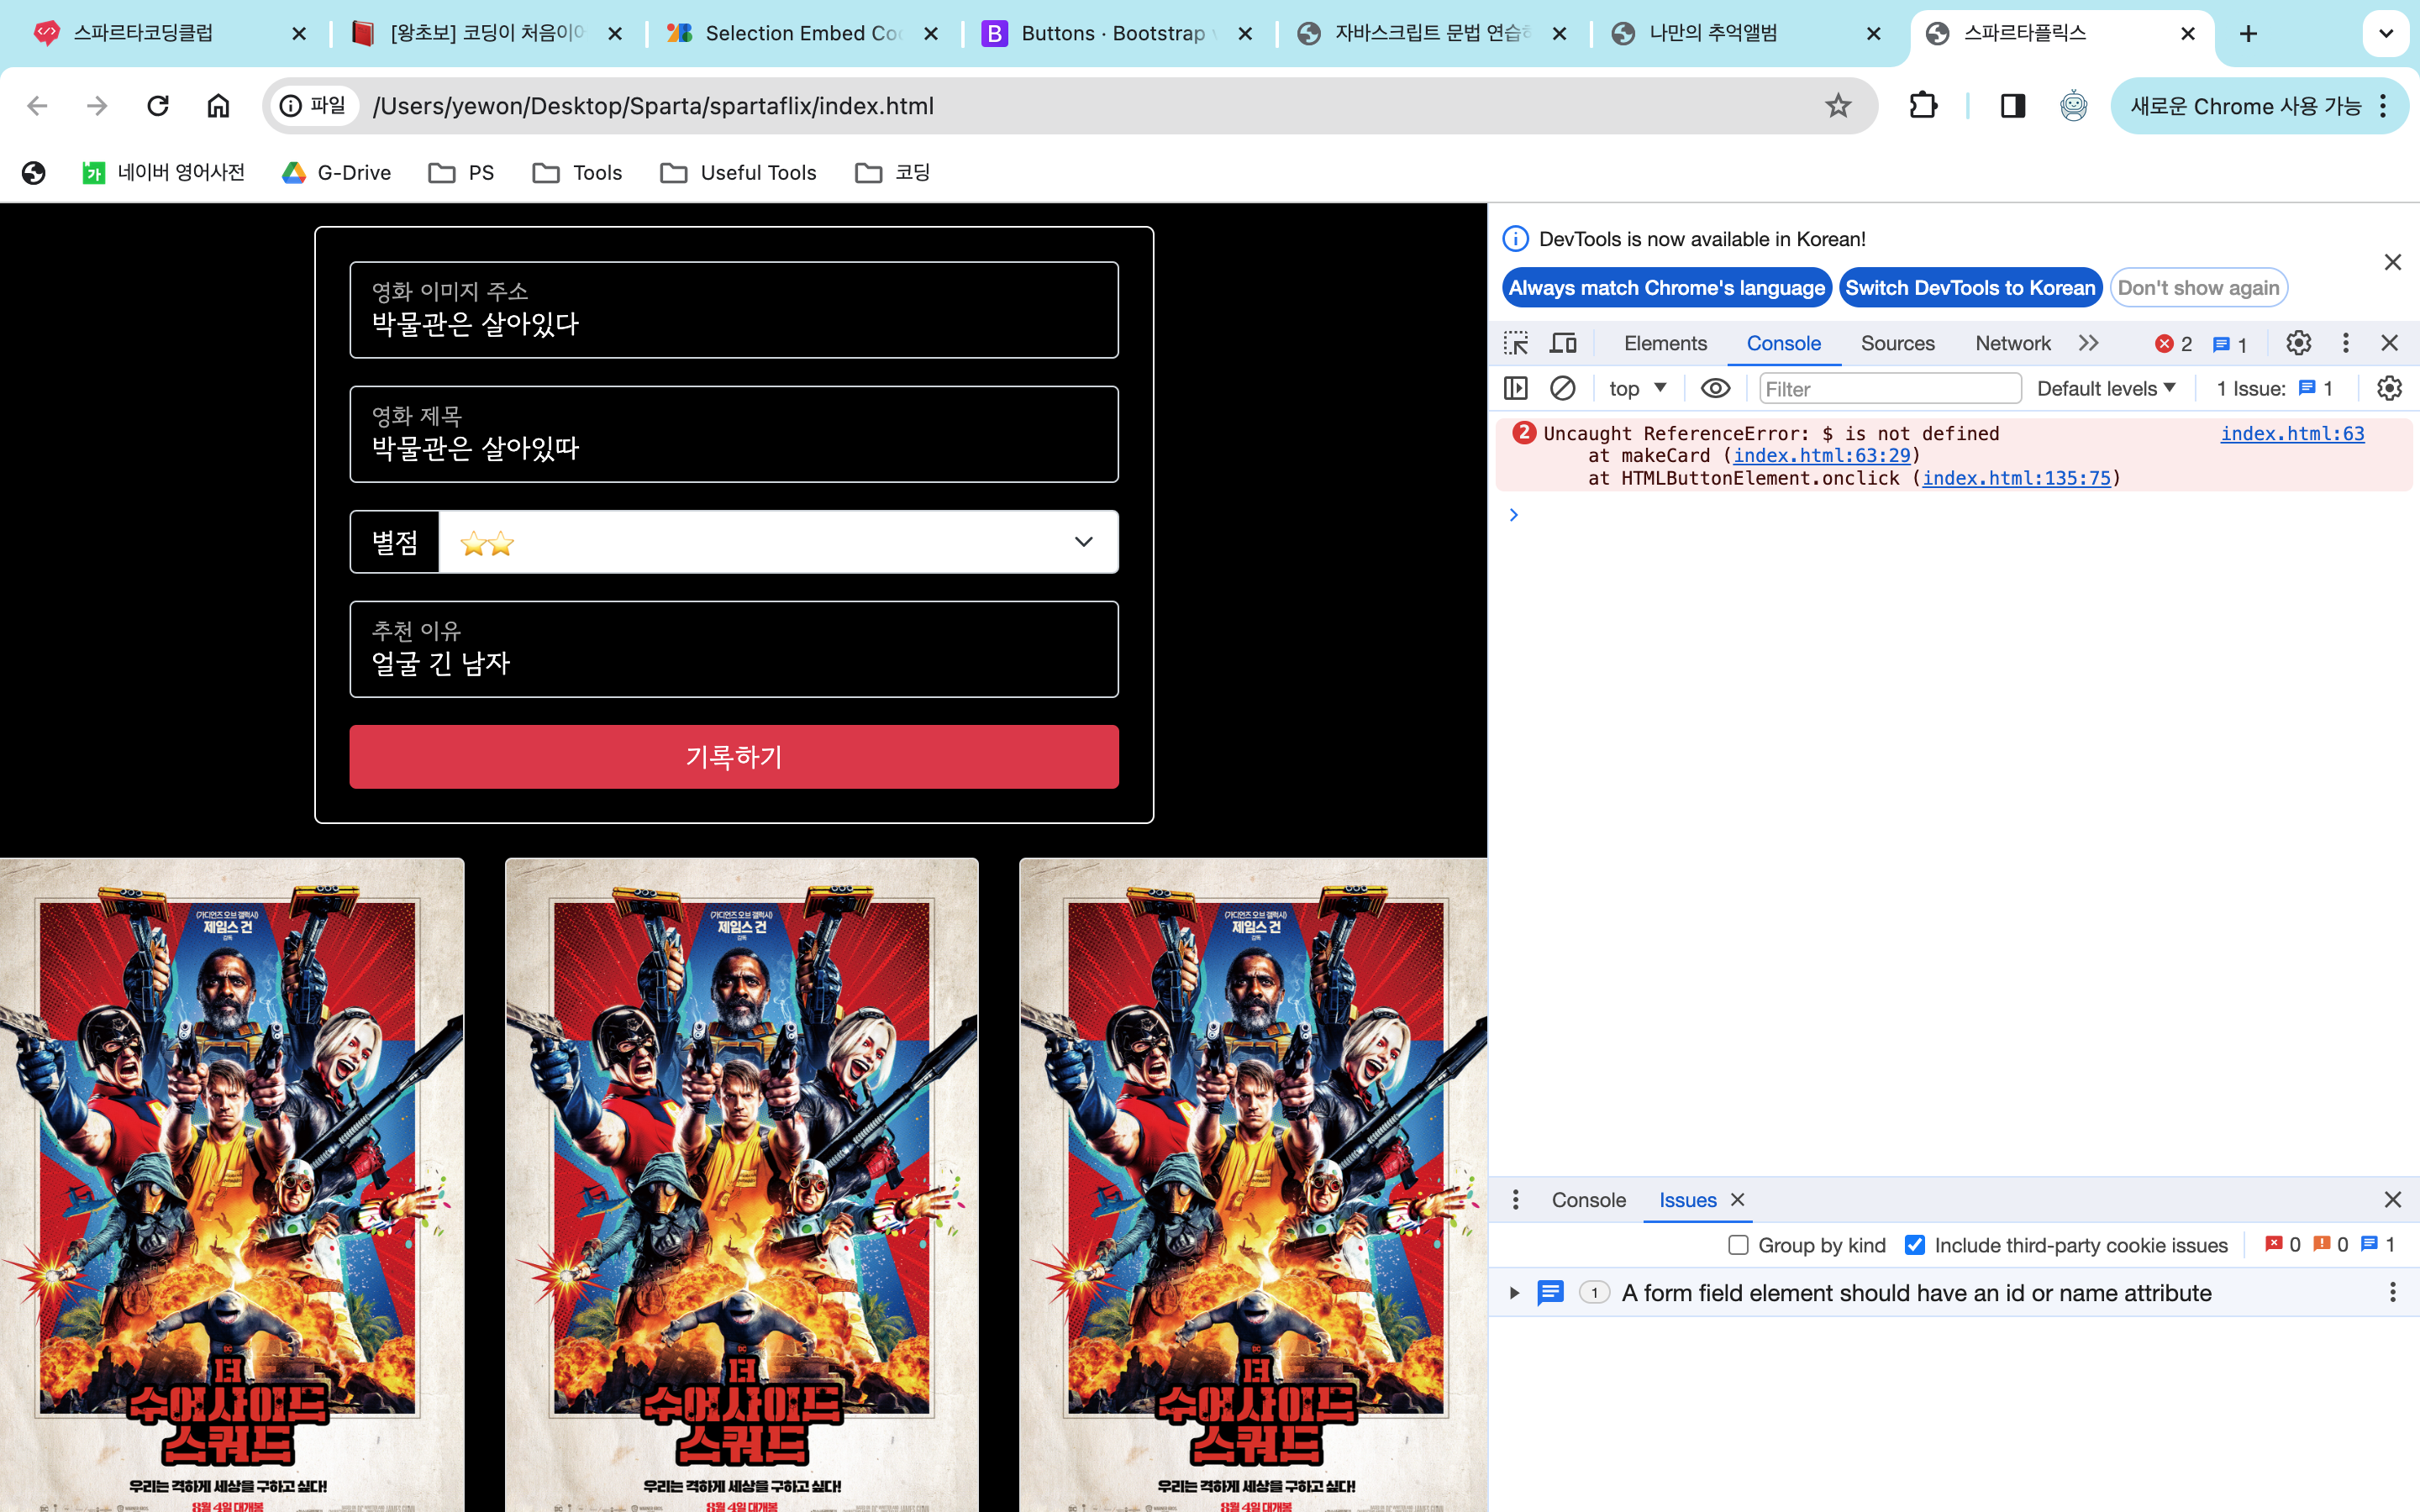Show the console sidebar panel
2420x1512 pixels.
pyautogui.click(x=1516, y=388)
